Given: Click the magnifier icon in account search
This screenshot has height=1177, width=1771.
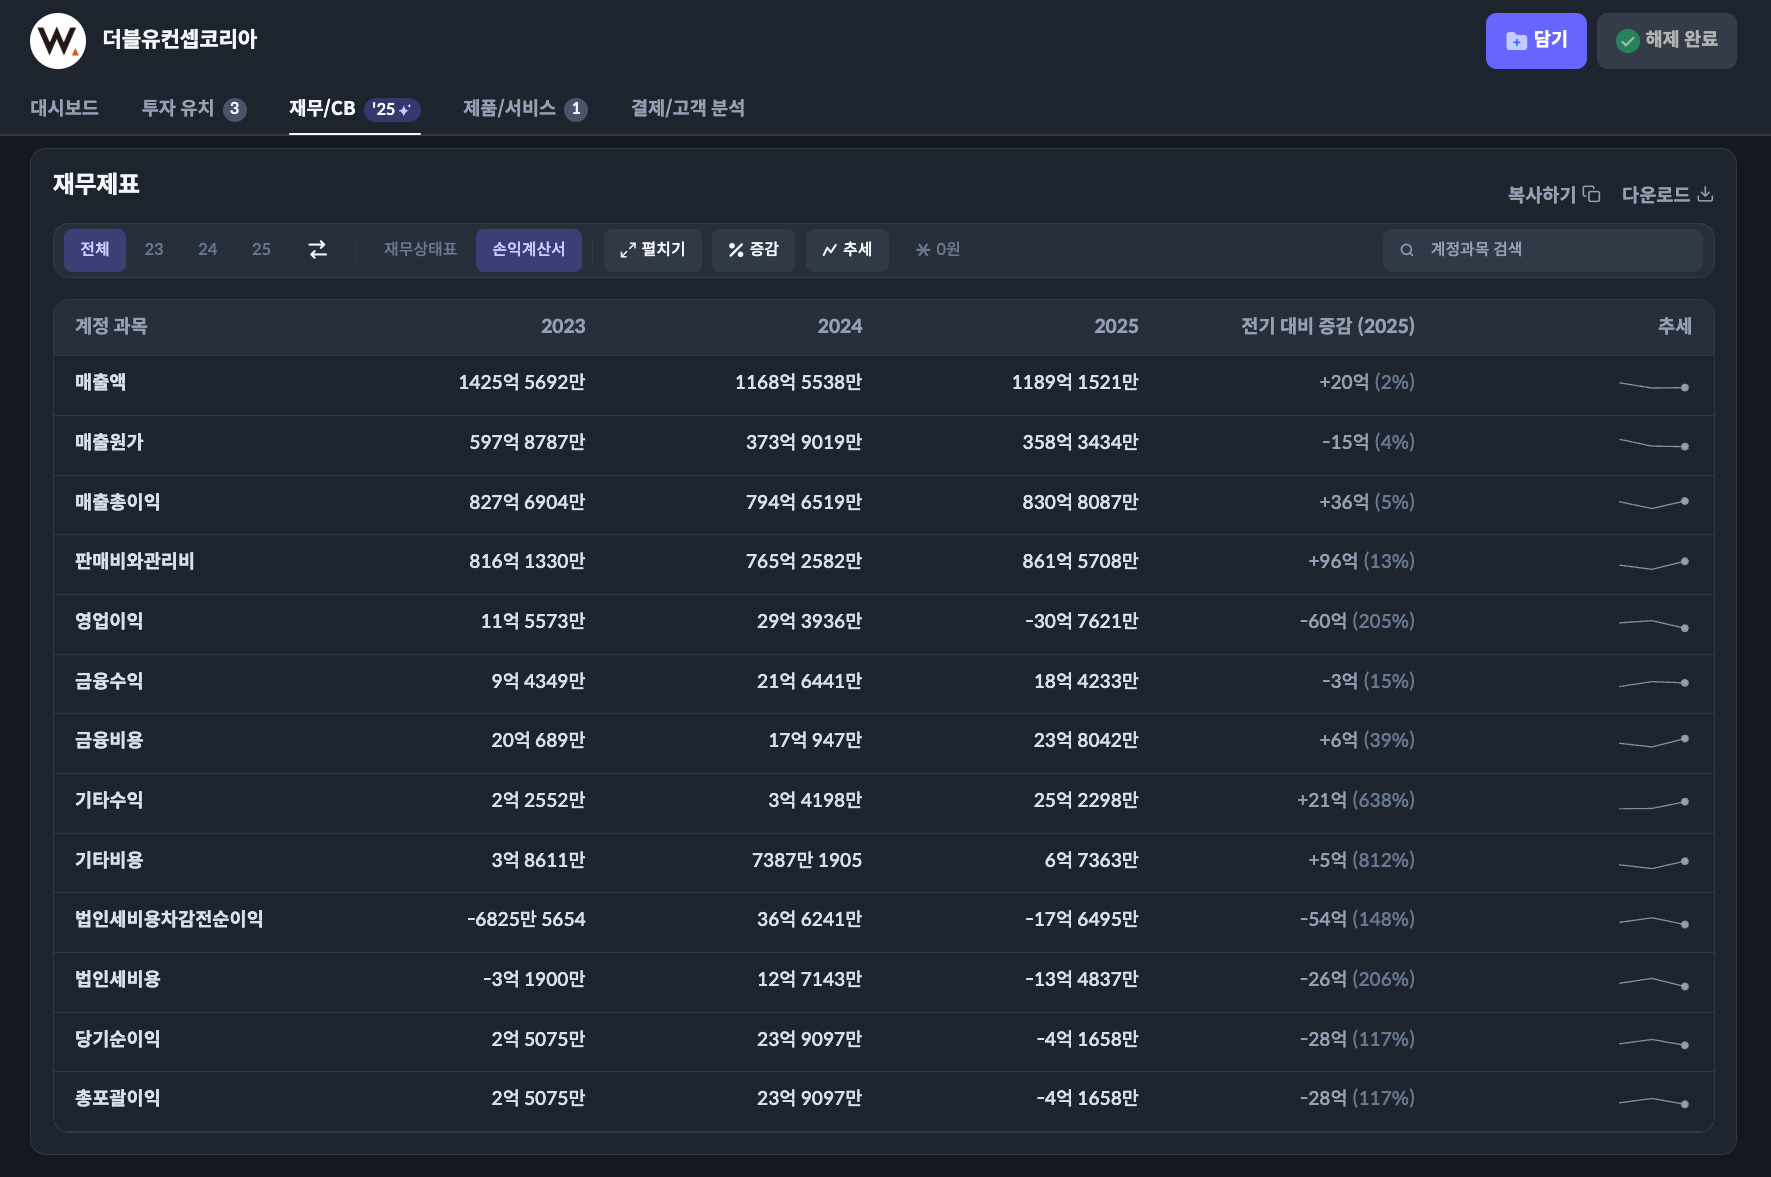Looking at the screenshot, I should coord(1407,250).
